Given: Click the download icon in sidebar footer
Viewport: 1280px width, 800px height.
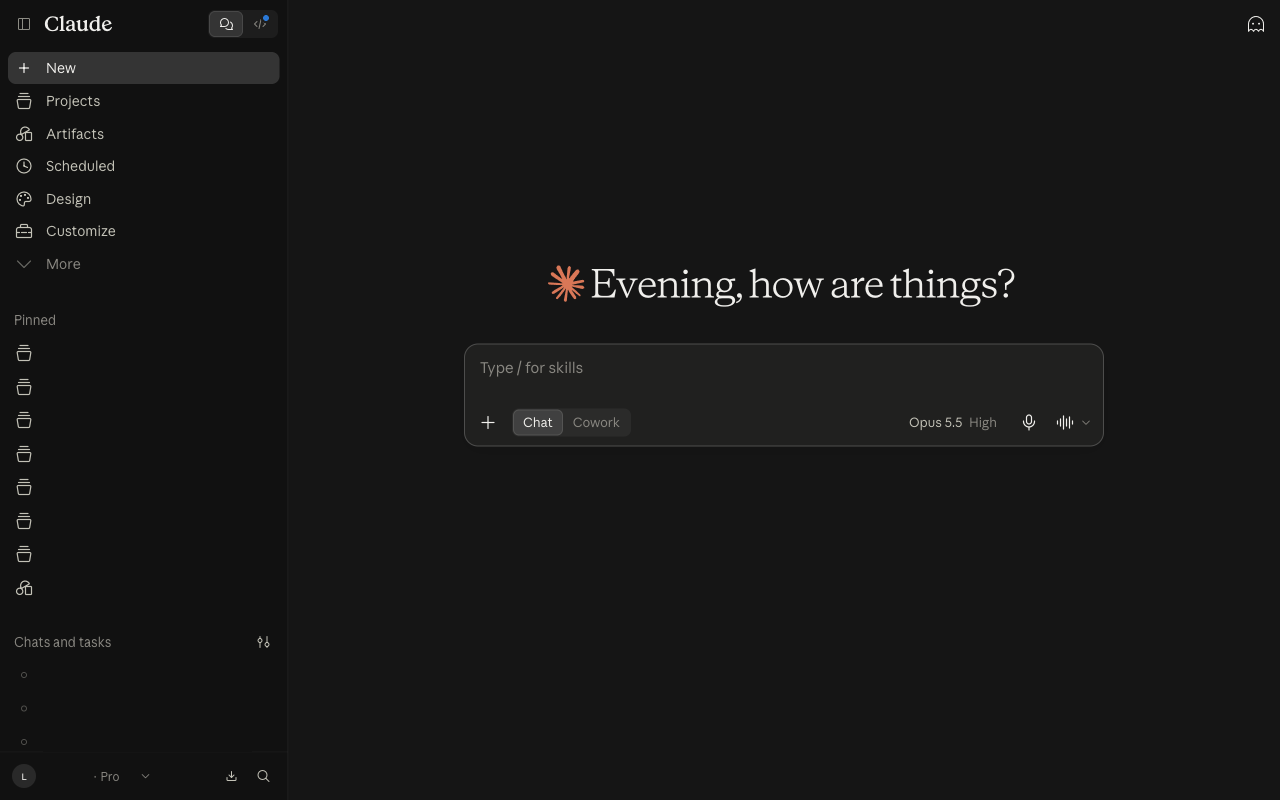Looking at the screenshot, I should coord(231,776).
